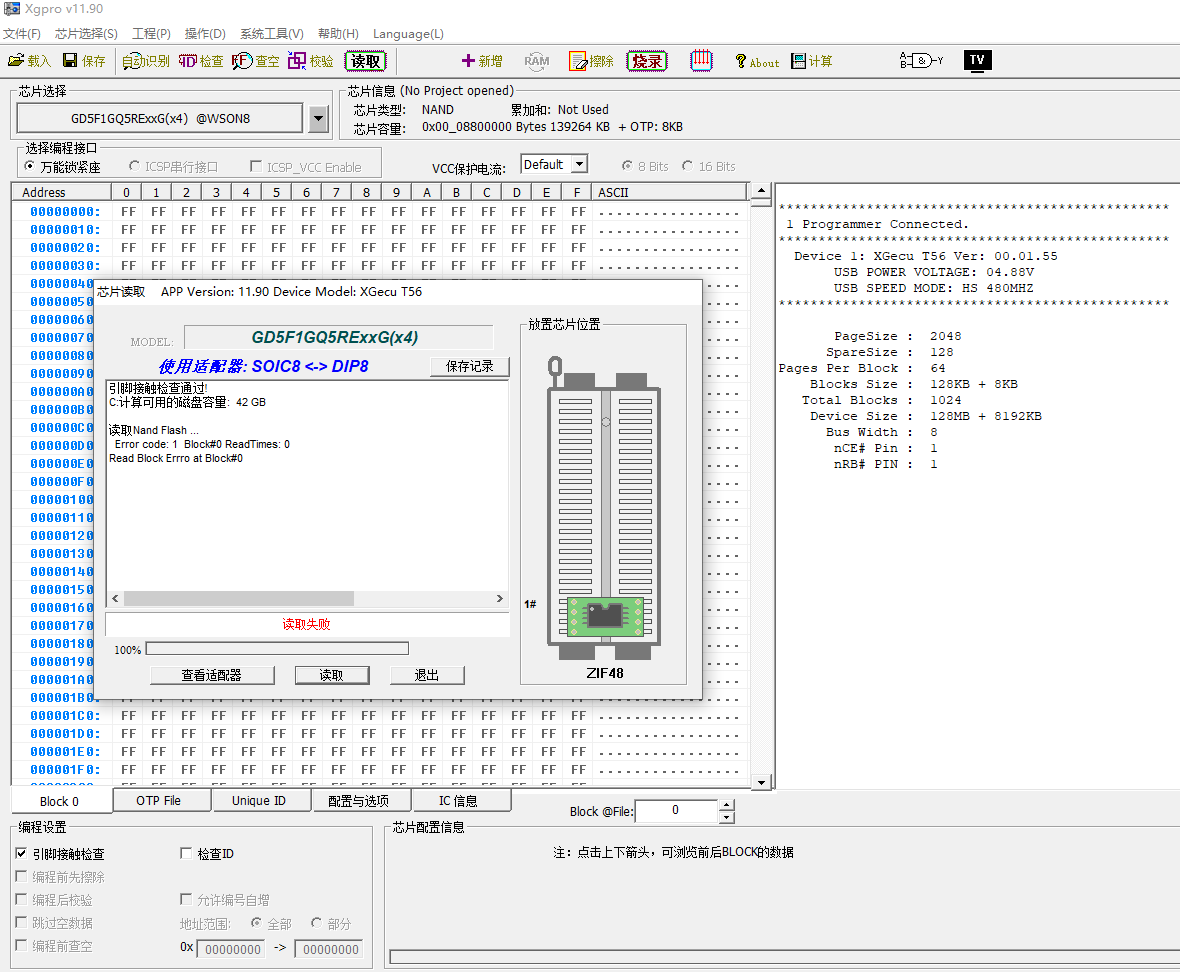This screenshot has width=1180, height=972.
Task: Click the 保存记录 button in dialog
Action: coord(469,366)
